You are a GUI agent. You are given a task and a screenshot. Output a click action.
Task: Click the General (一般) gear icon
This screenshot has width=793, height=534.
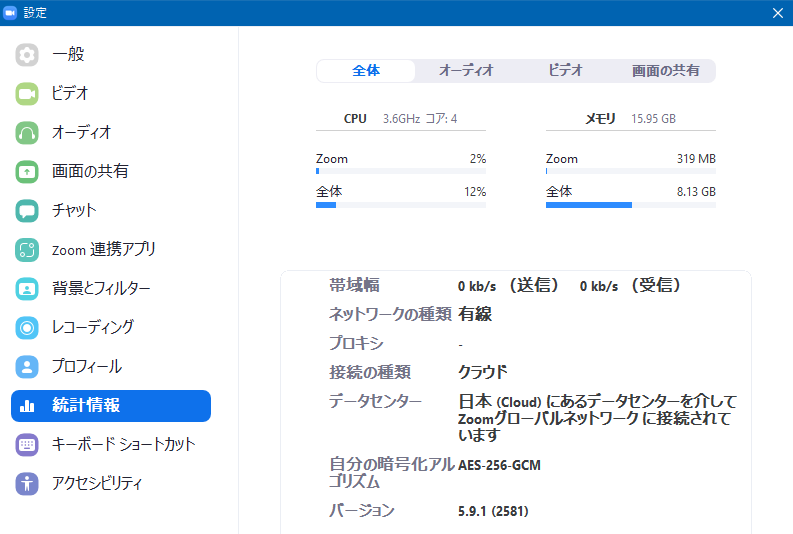tap(27, 55)
